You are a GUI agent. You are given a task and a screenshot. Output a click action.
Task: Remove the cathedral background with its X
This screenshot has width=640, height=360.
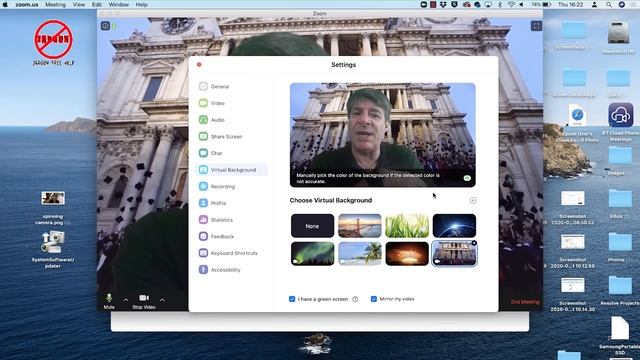(474, 243)
